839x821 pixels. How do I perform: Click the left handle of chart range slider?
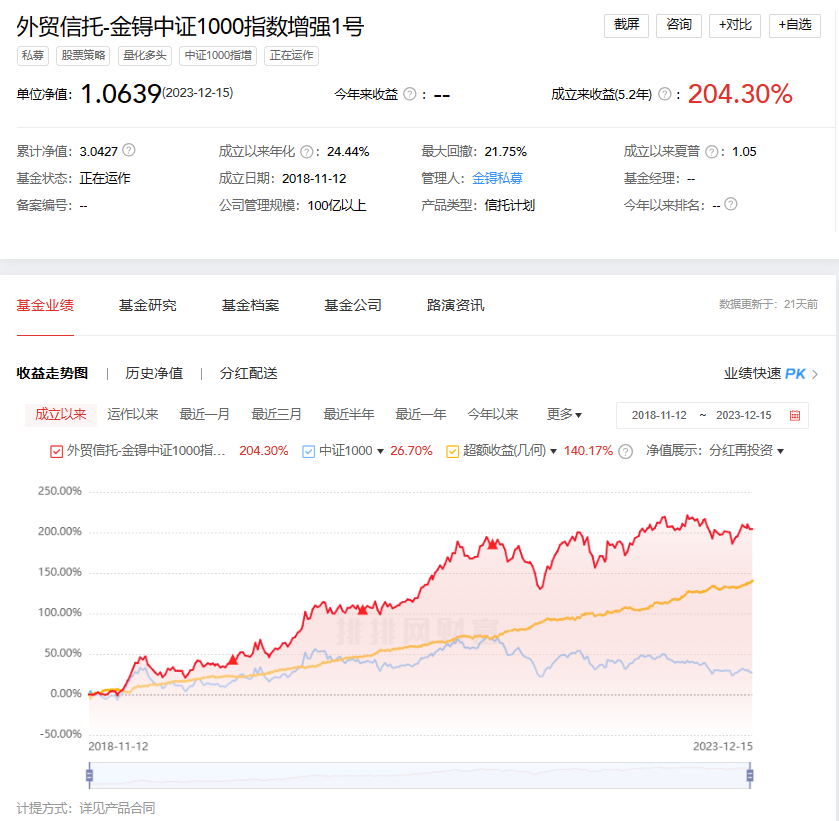click(x=89, y=775)
